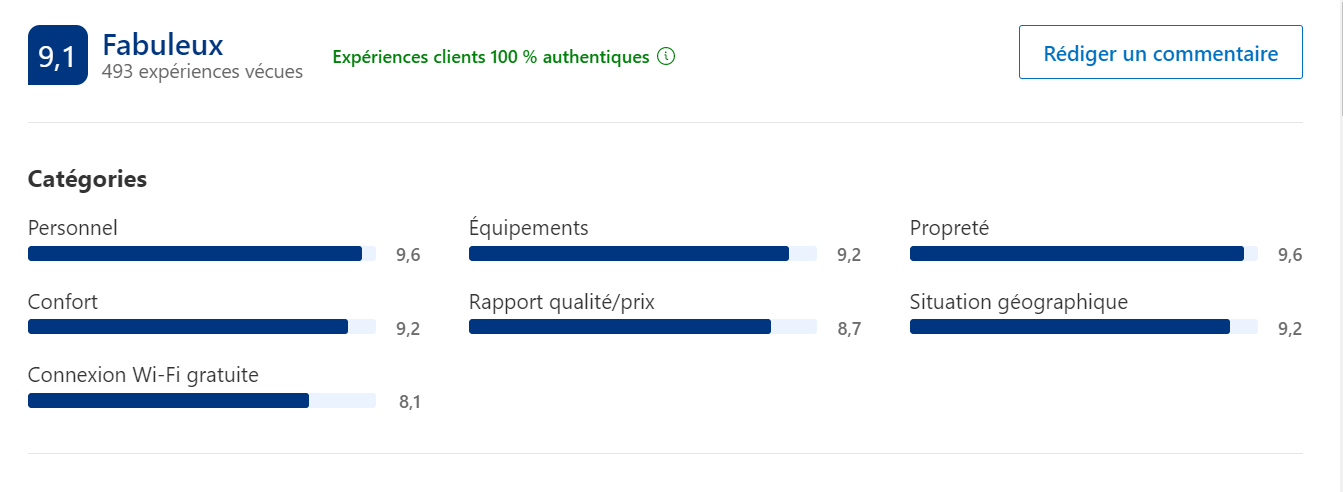
Task: Select the Connexion Wi-Fi gratuite label
Action: [x=143, y=375]
